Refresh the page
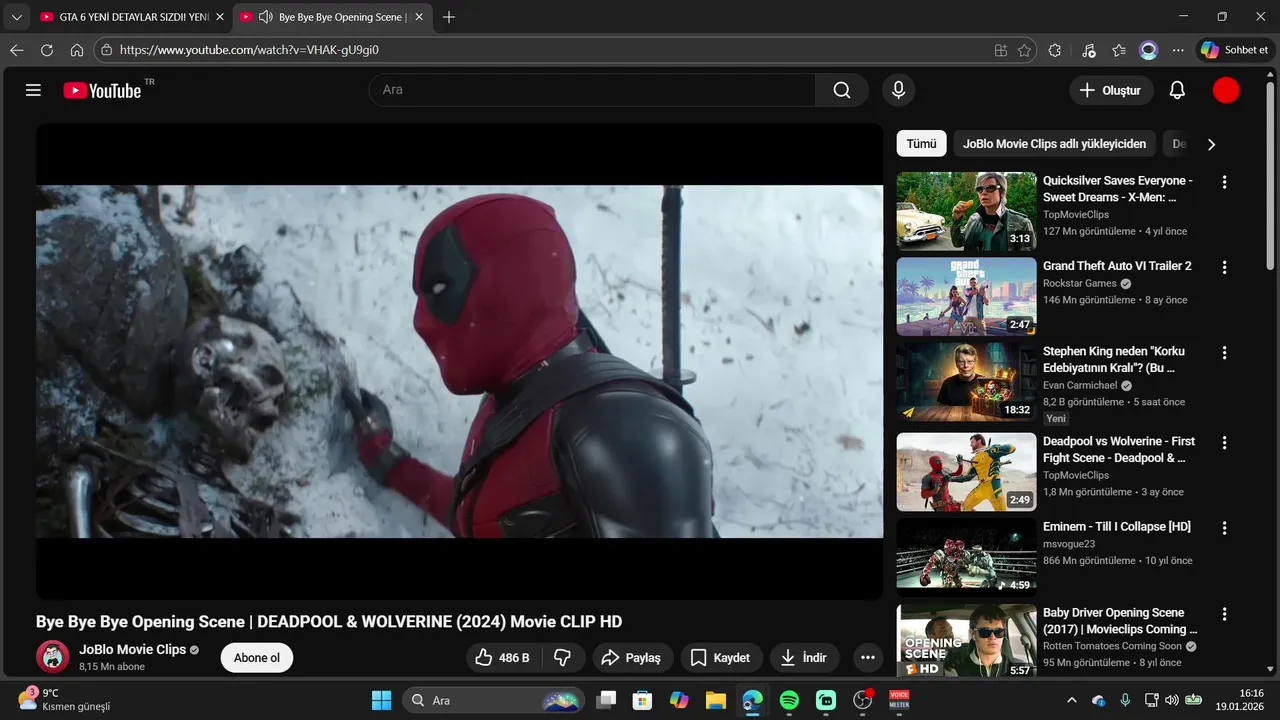1280x720 pixels. pyautogui.click(x=47, y=50)
